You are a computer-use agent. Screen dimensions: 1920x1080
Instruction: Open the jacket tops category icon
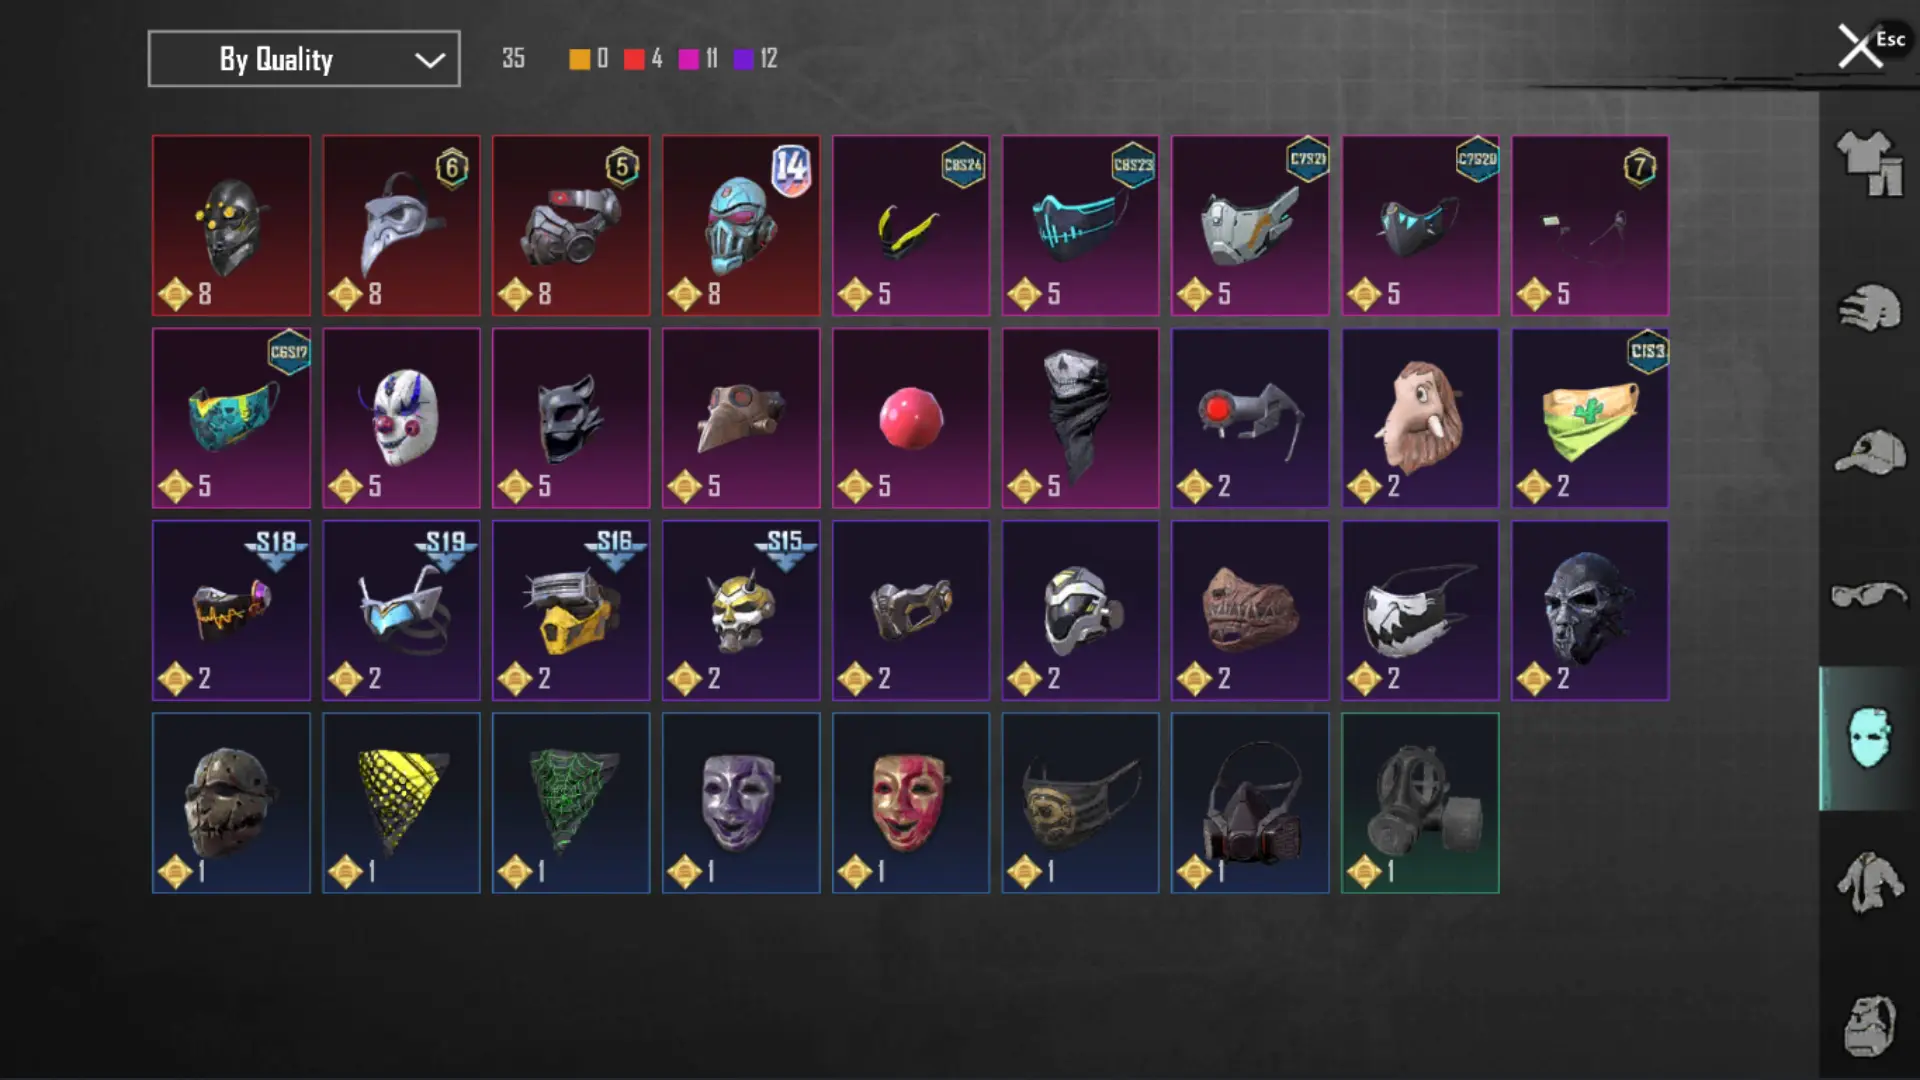[1868, 882]
